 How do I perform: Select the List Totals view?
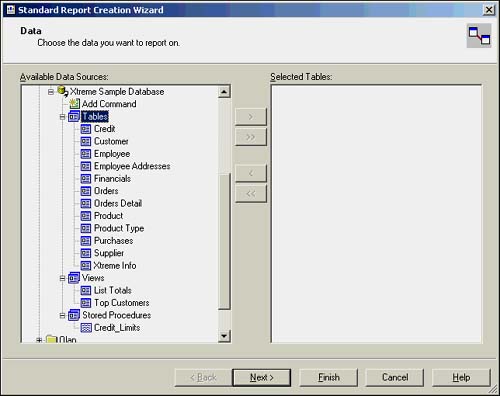pos(113,291)
